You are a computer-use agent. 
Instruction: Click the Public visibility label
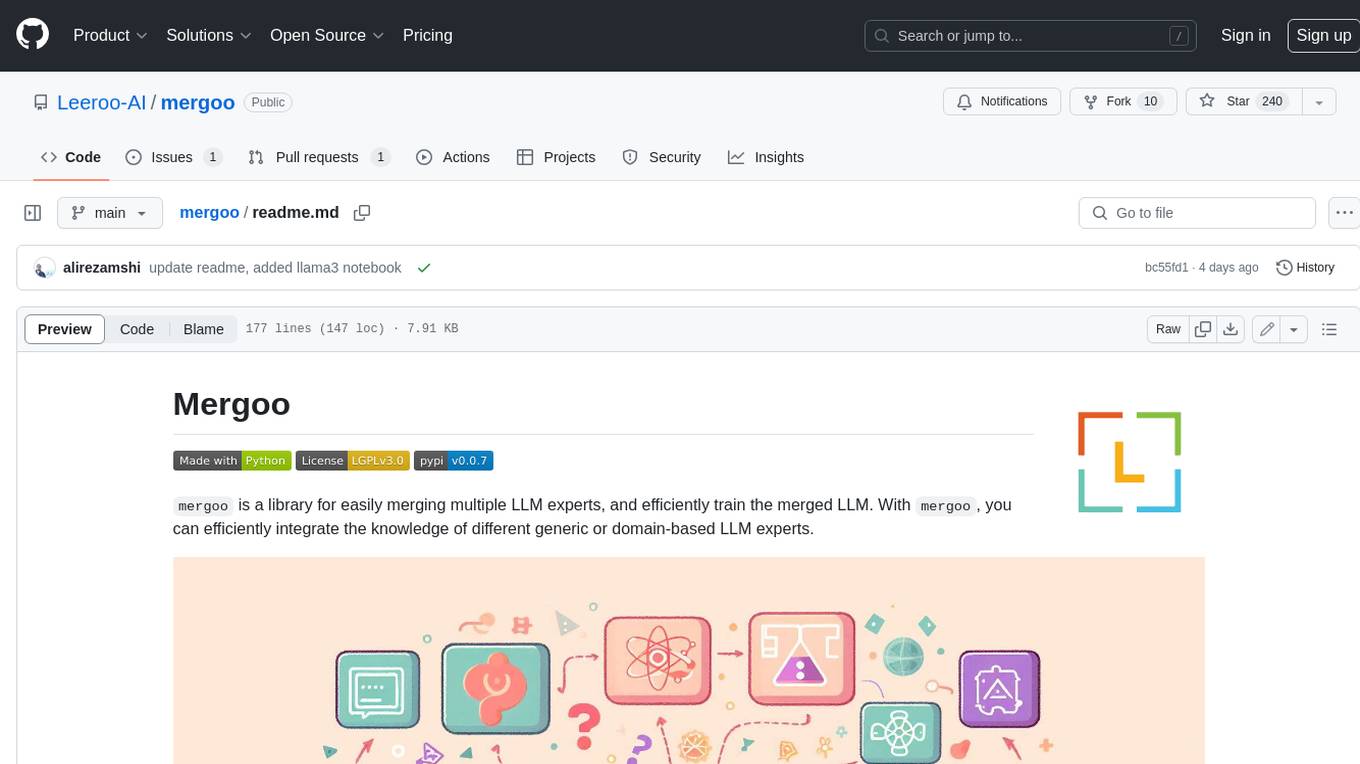click(268, 102)
